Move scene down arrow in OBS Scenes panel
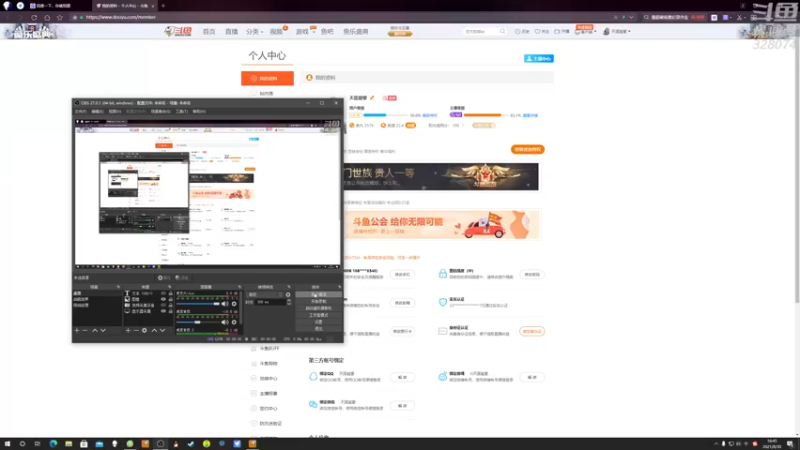Viewport: 800px width, 450px height. coord(103,331)
